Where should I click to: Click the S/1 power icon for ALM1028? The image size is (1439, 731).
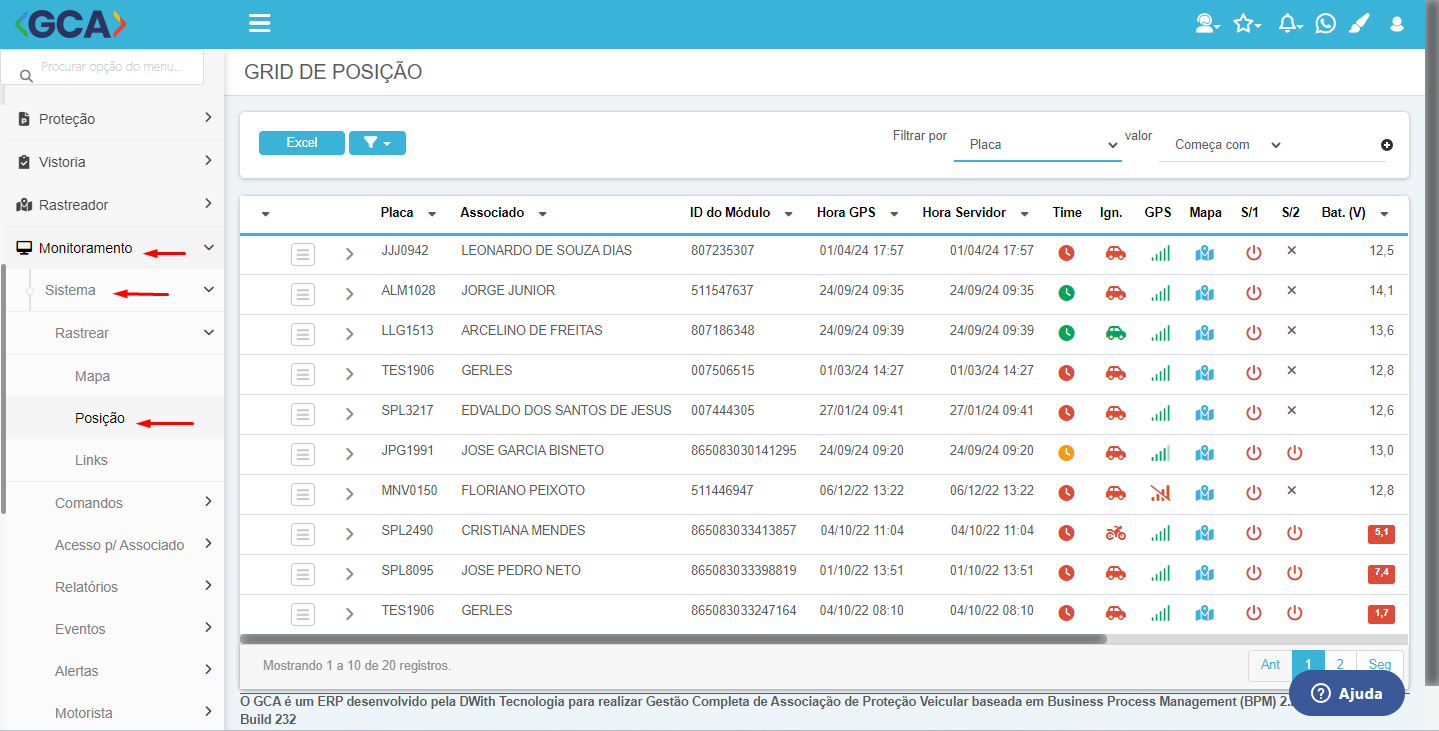[1254, 293]
